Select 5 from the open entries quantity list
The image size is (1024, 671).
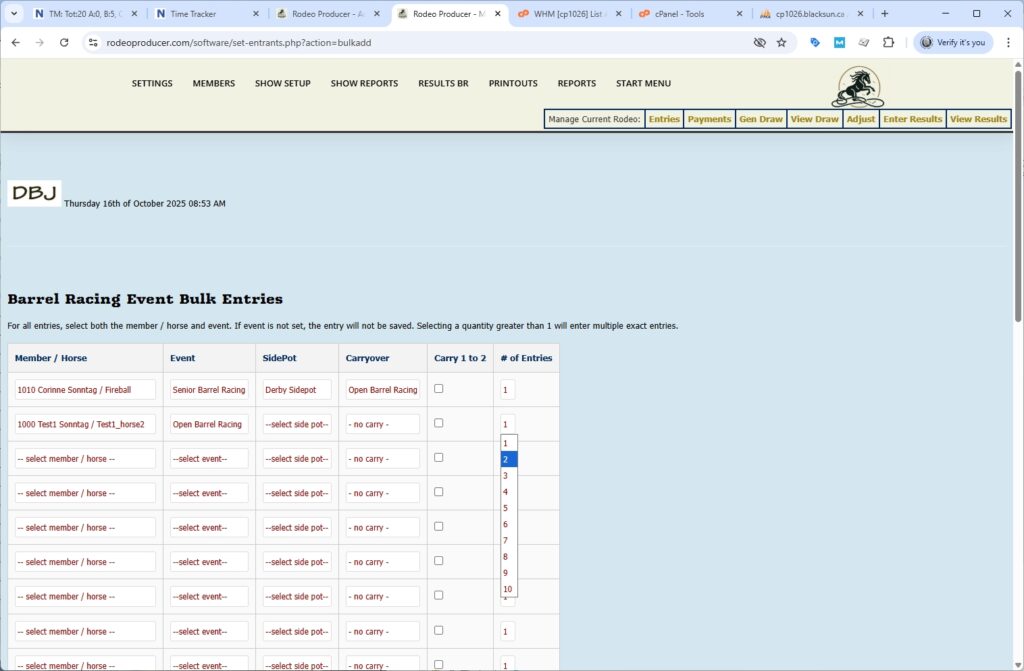pos(506,507)
